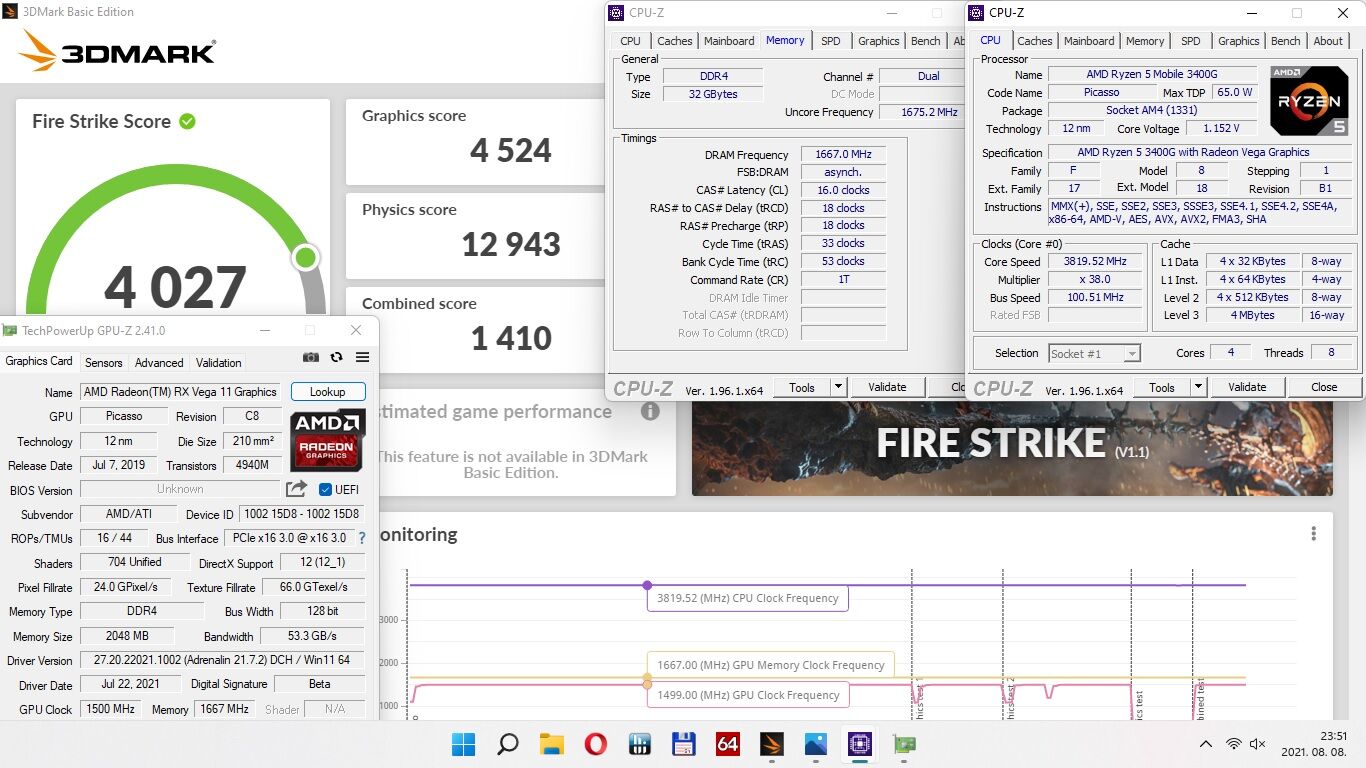Open the Tools dropdown arrow in the Memory CPU-Z window
1366x768 pixels.
coord(838,387)
